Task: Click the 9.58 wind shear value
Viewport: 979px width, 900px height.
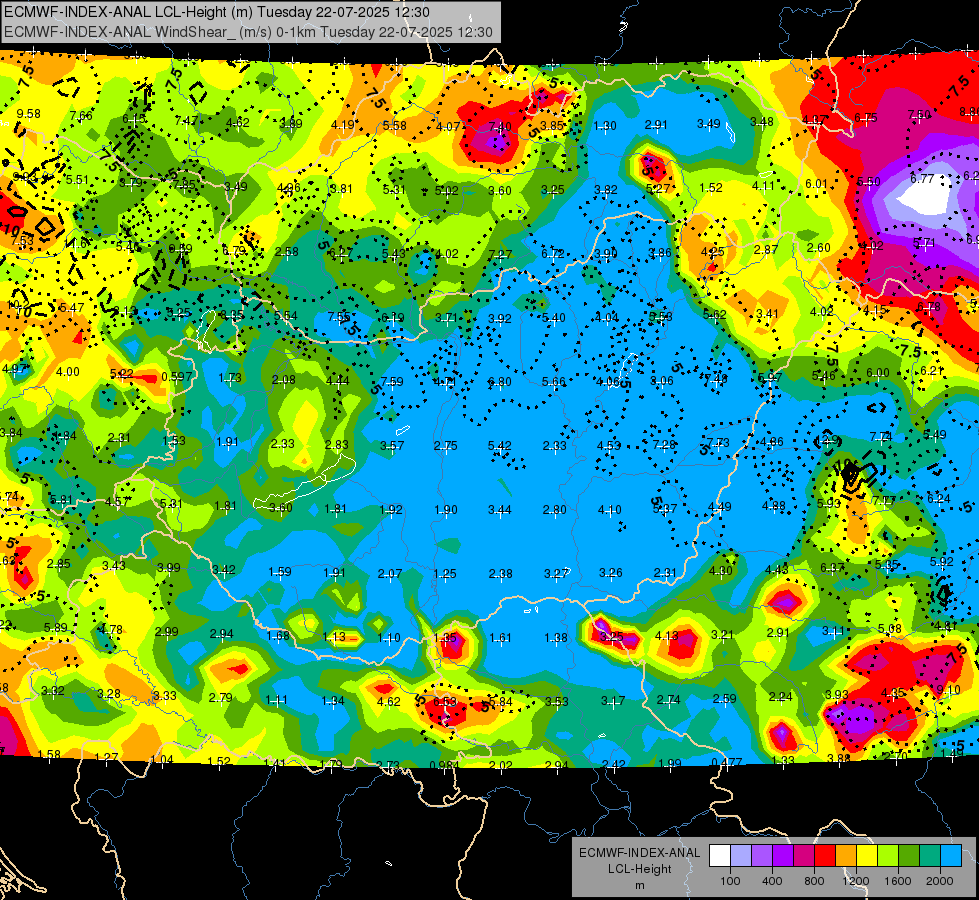Action: (29, 114)
